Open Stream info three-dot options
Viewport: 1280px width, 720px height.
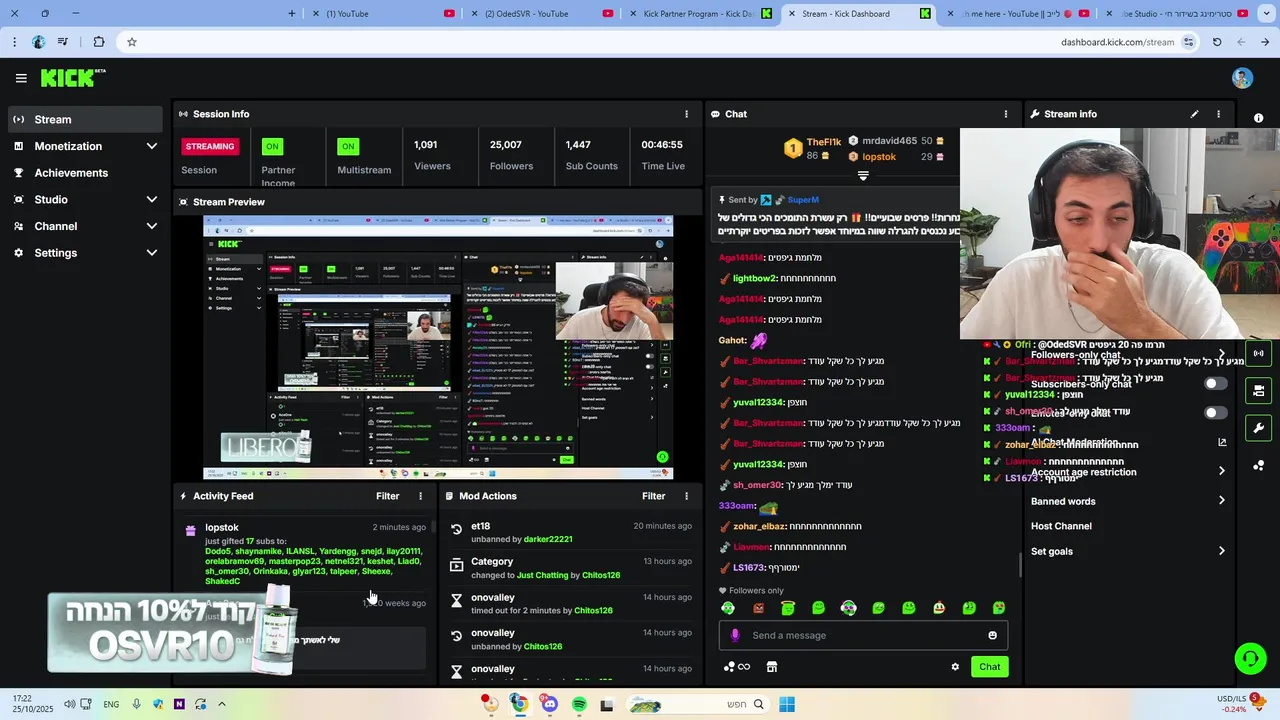coord(1218,114)
